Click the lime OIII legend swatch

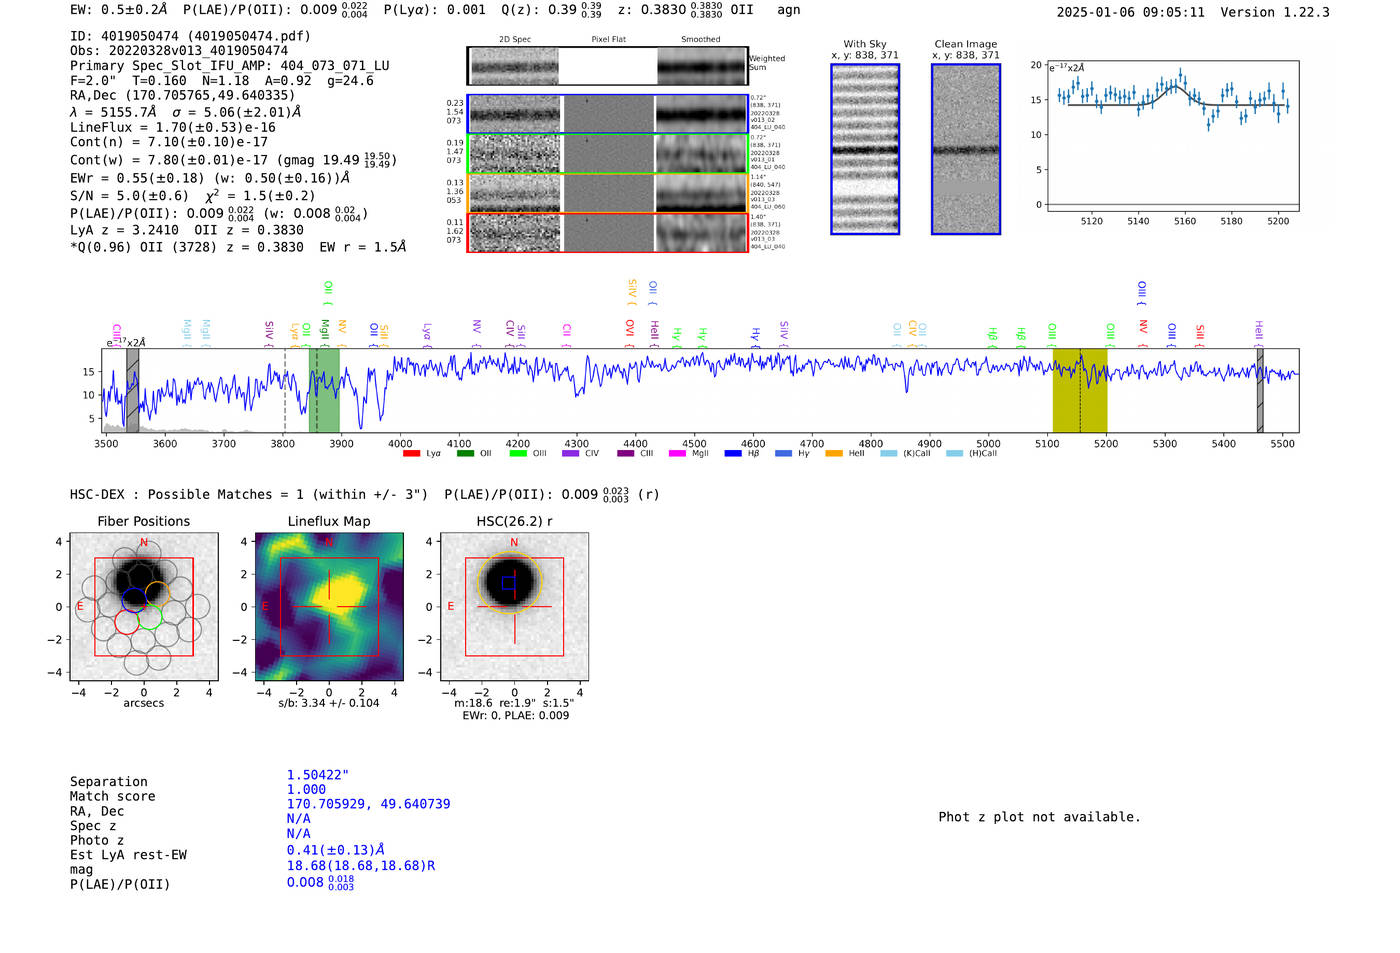pyautogui.click(x=518, y=454)
